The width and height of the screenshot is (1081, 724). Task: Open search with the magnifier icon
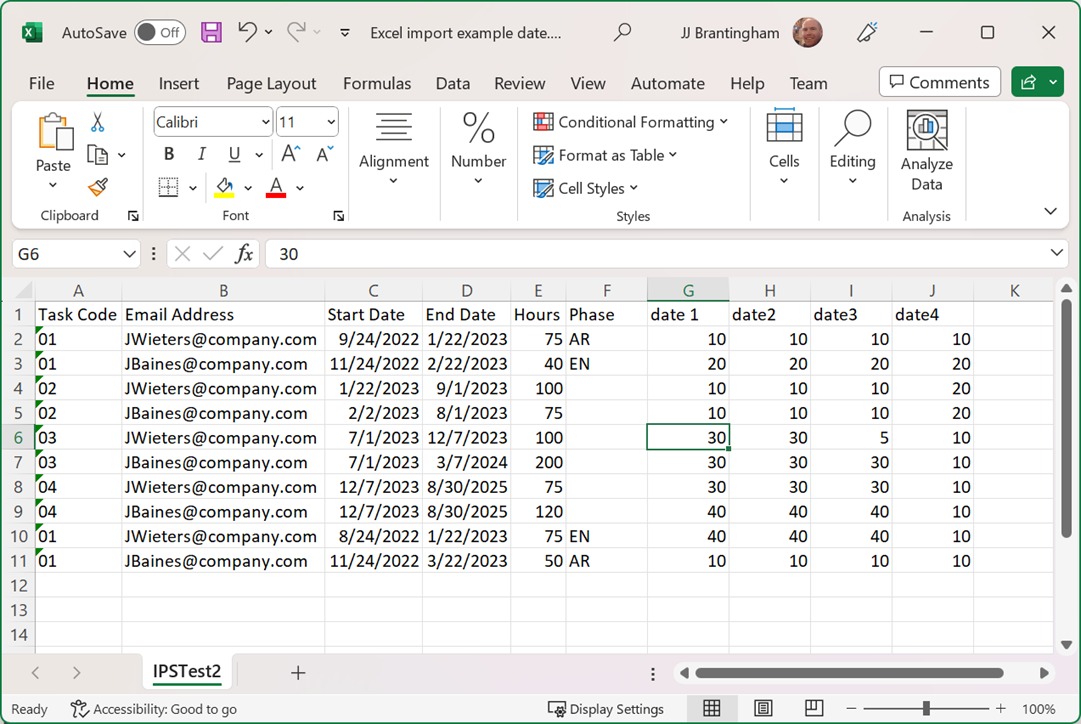coord(622,32)
